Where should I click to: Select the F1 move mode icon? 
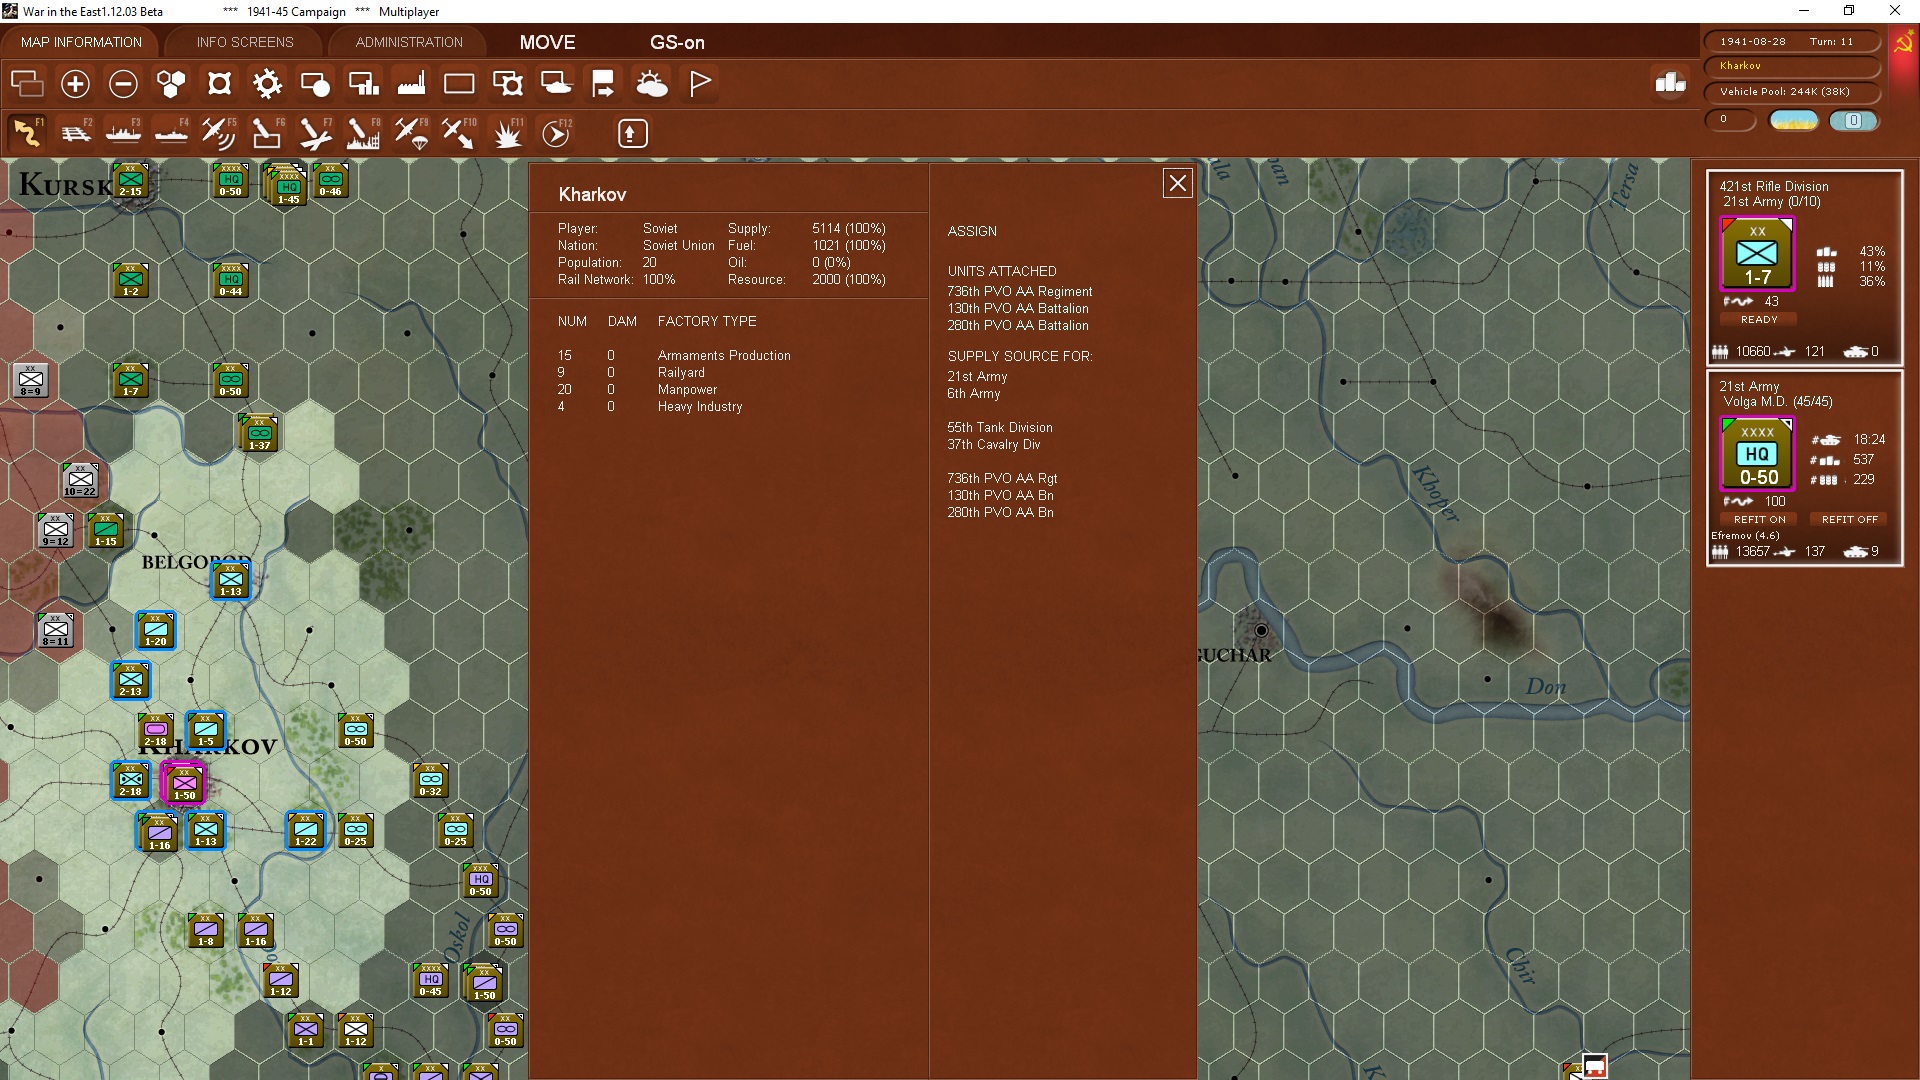click(27, 133)
